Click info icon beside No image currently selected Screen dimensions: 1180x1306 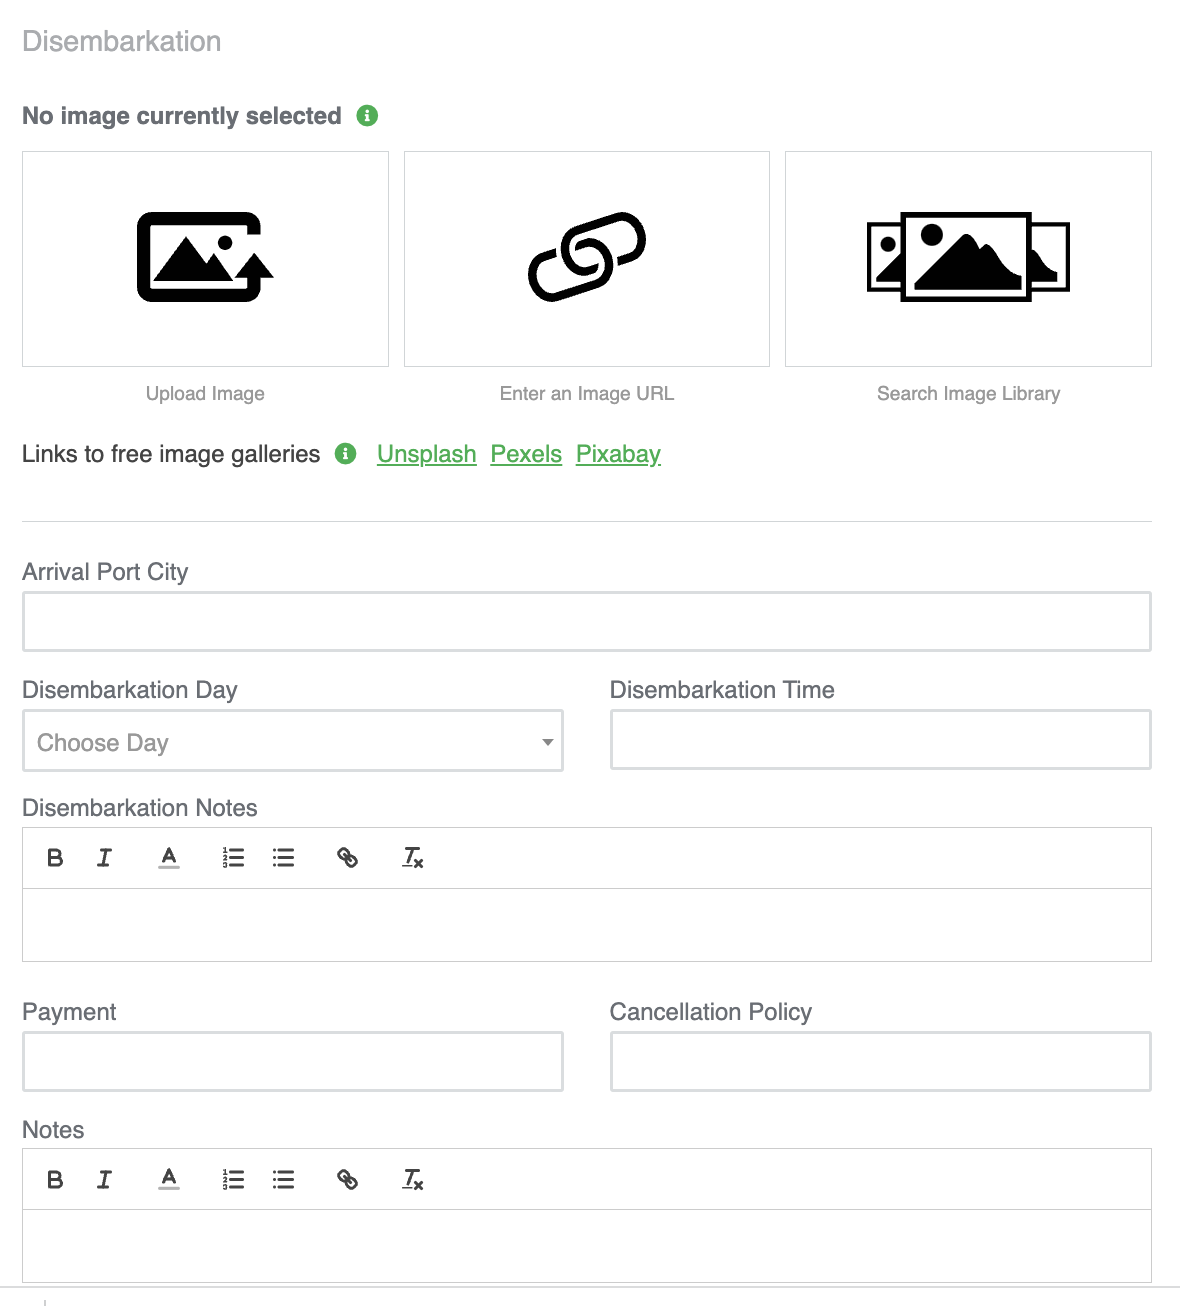point(367,116)
